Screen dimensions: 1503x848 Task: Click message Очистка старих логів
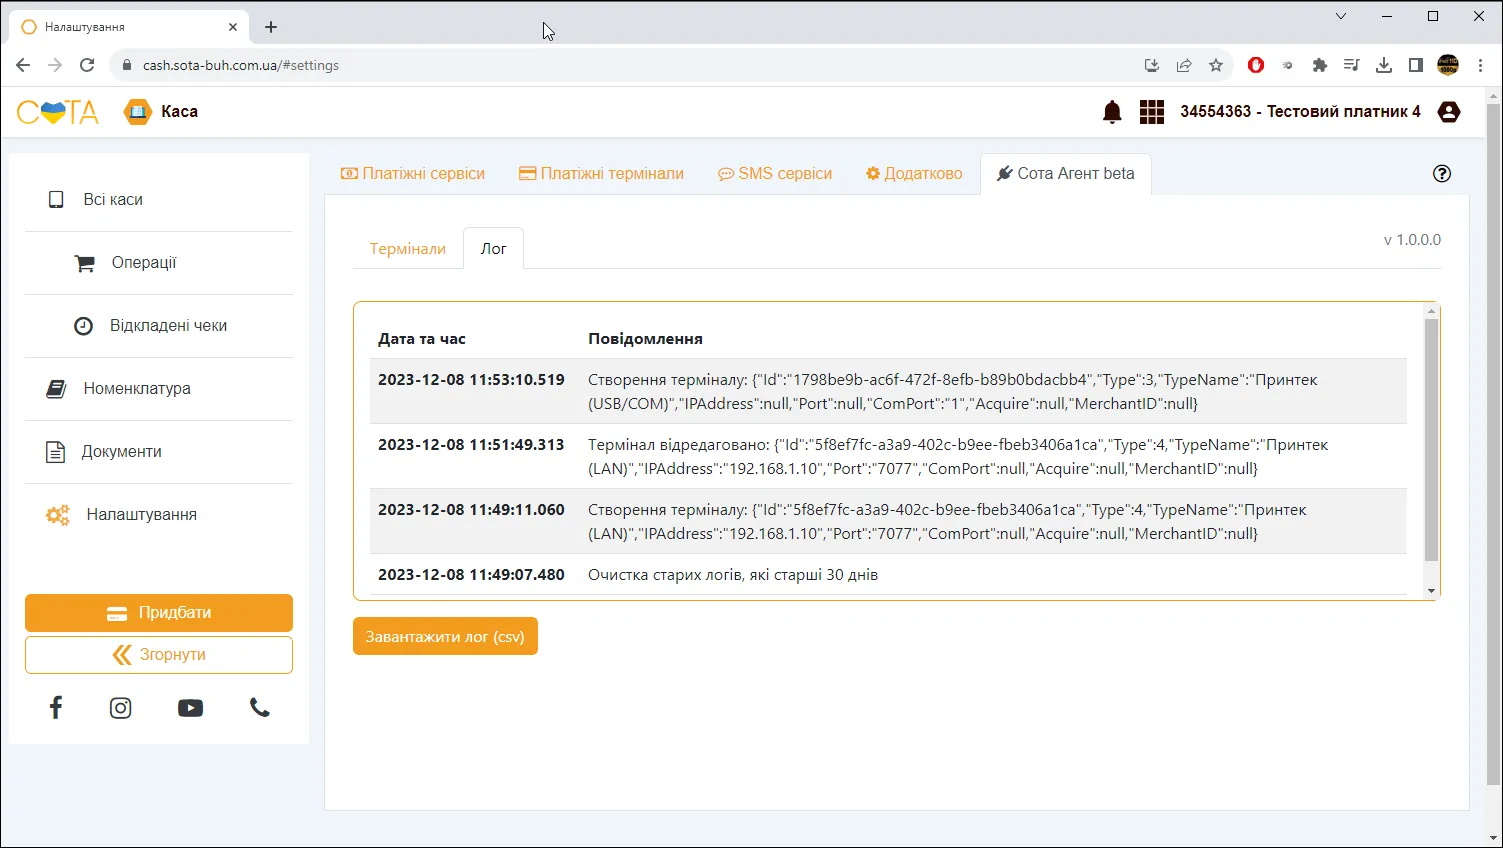(x=733, y=575)
